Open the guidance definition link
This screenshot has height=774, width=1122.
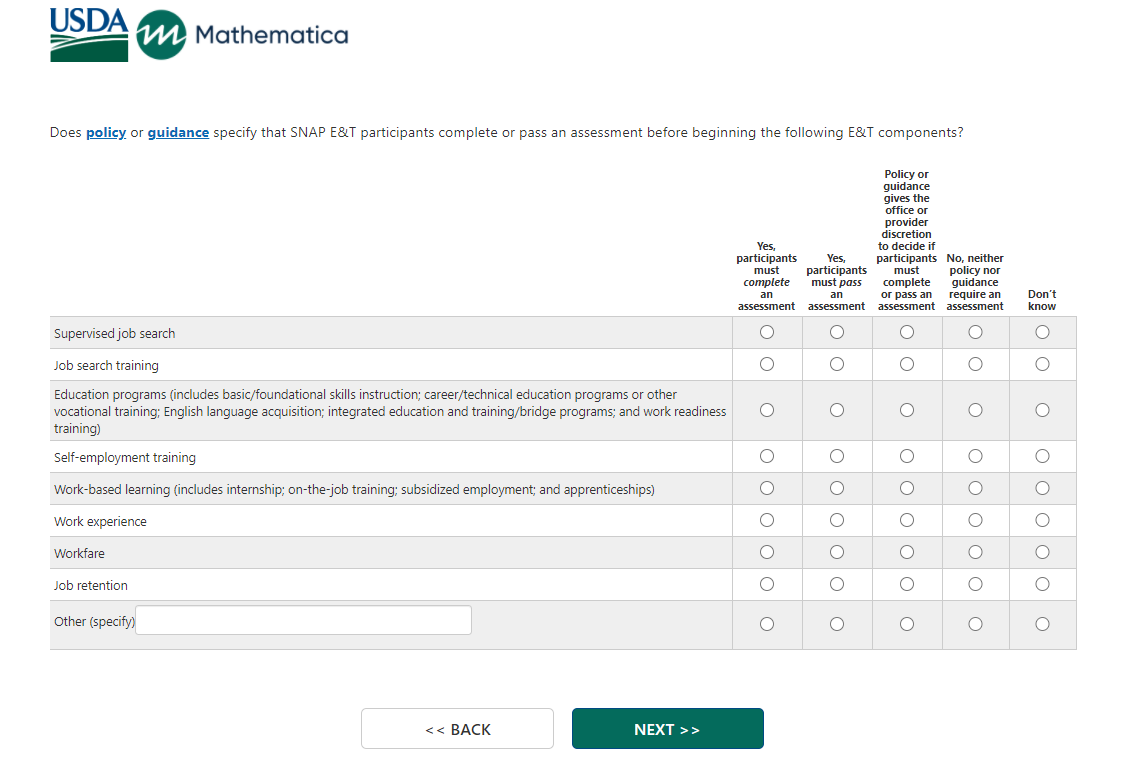178,132
